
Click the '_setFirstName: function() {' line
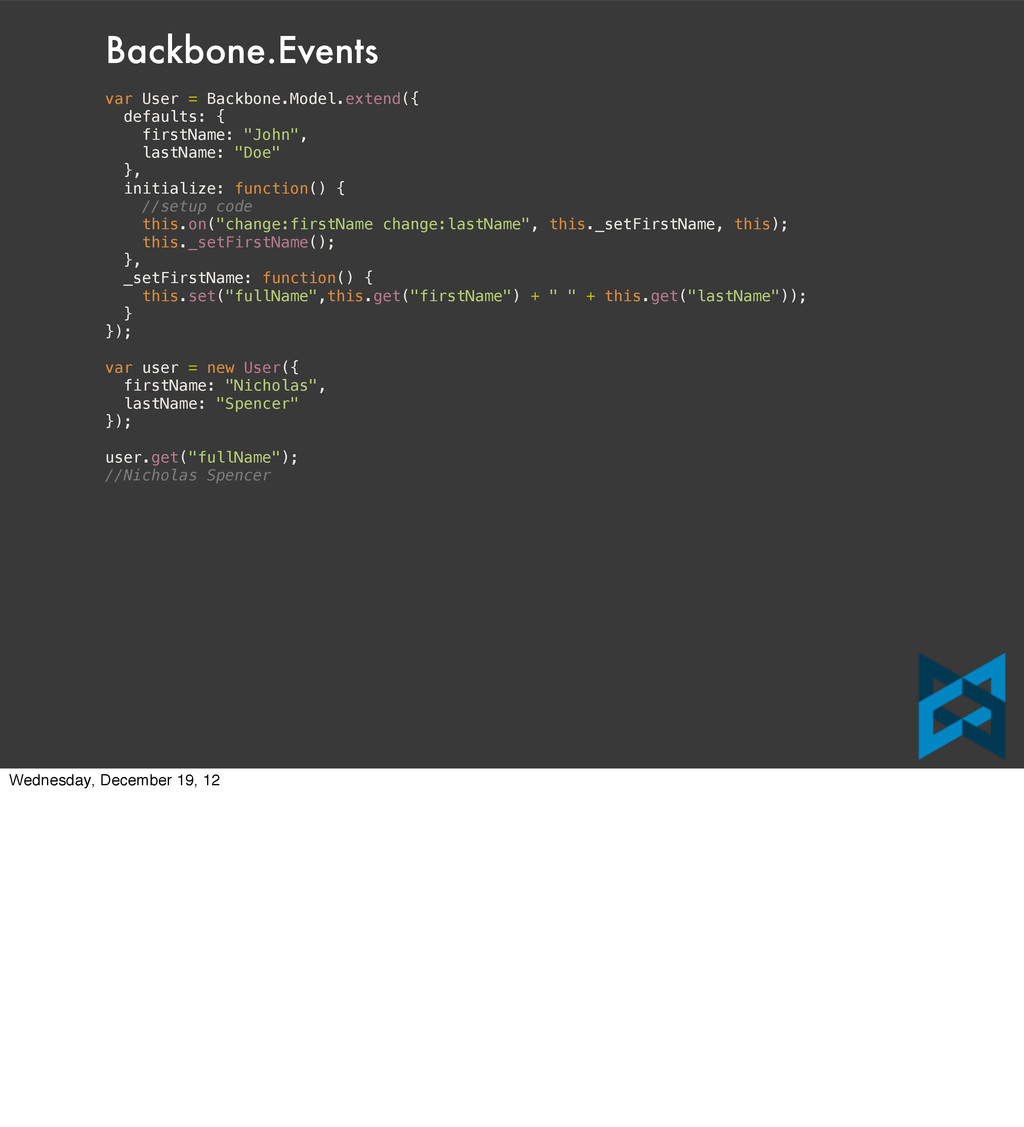(x=248, y=277)
